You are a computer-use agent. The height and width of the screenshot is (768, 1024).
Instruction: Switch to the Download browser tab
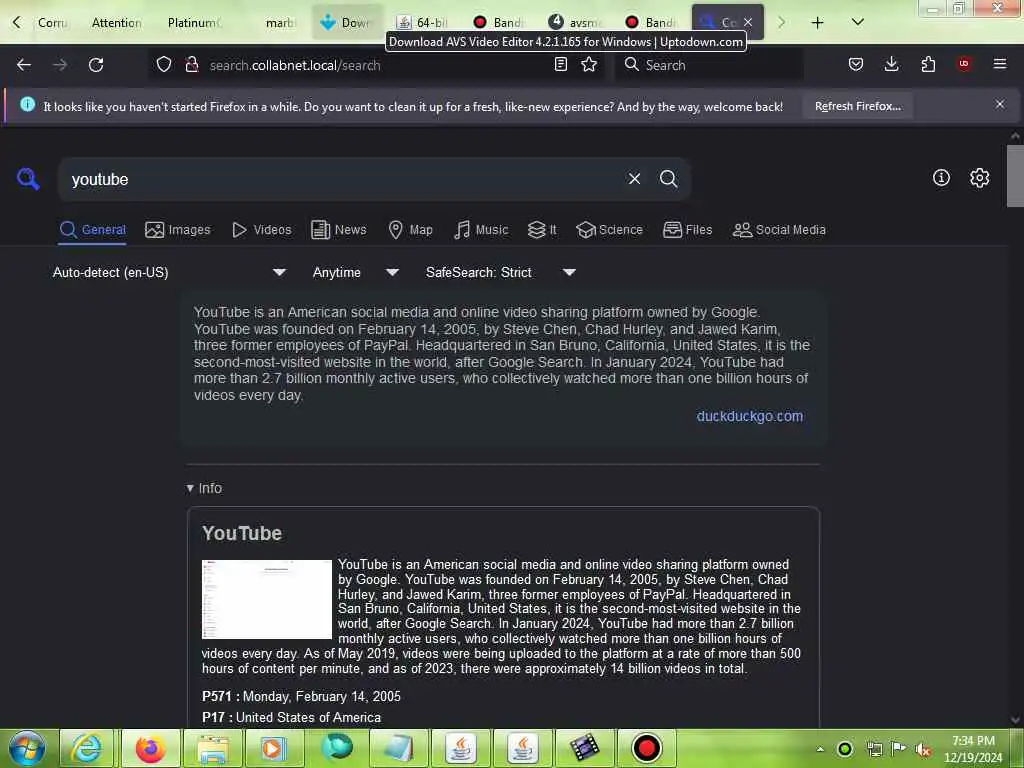tap(347, 23)
